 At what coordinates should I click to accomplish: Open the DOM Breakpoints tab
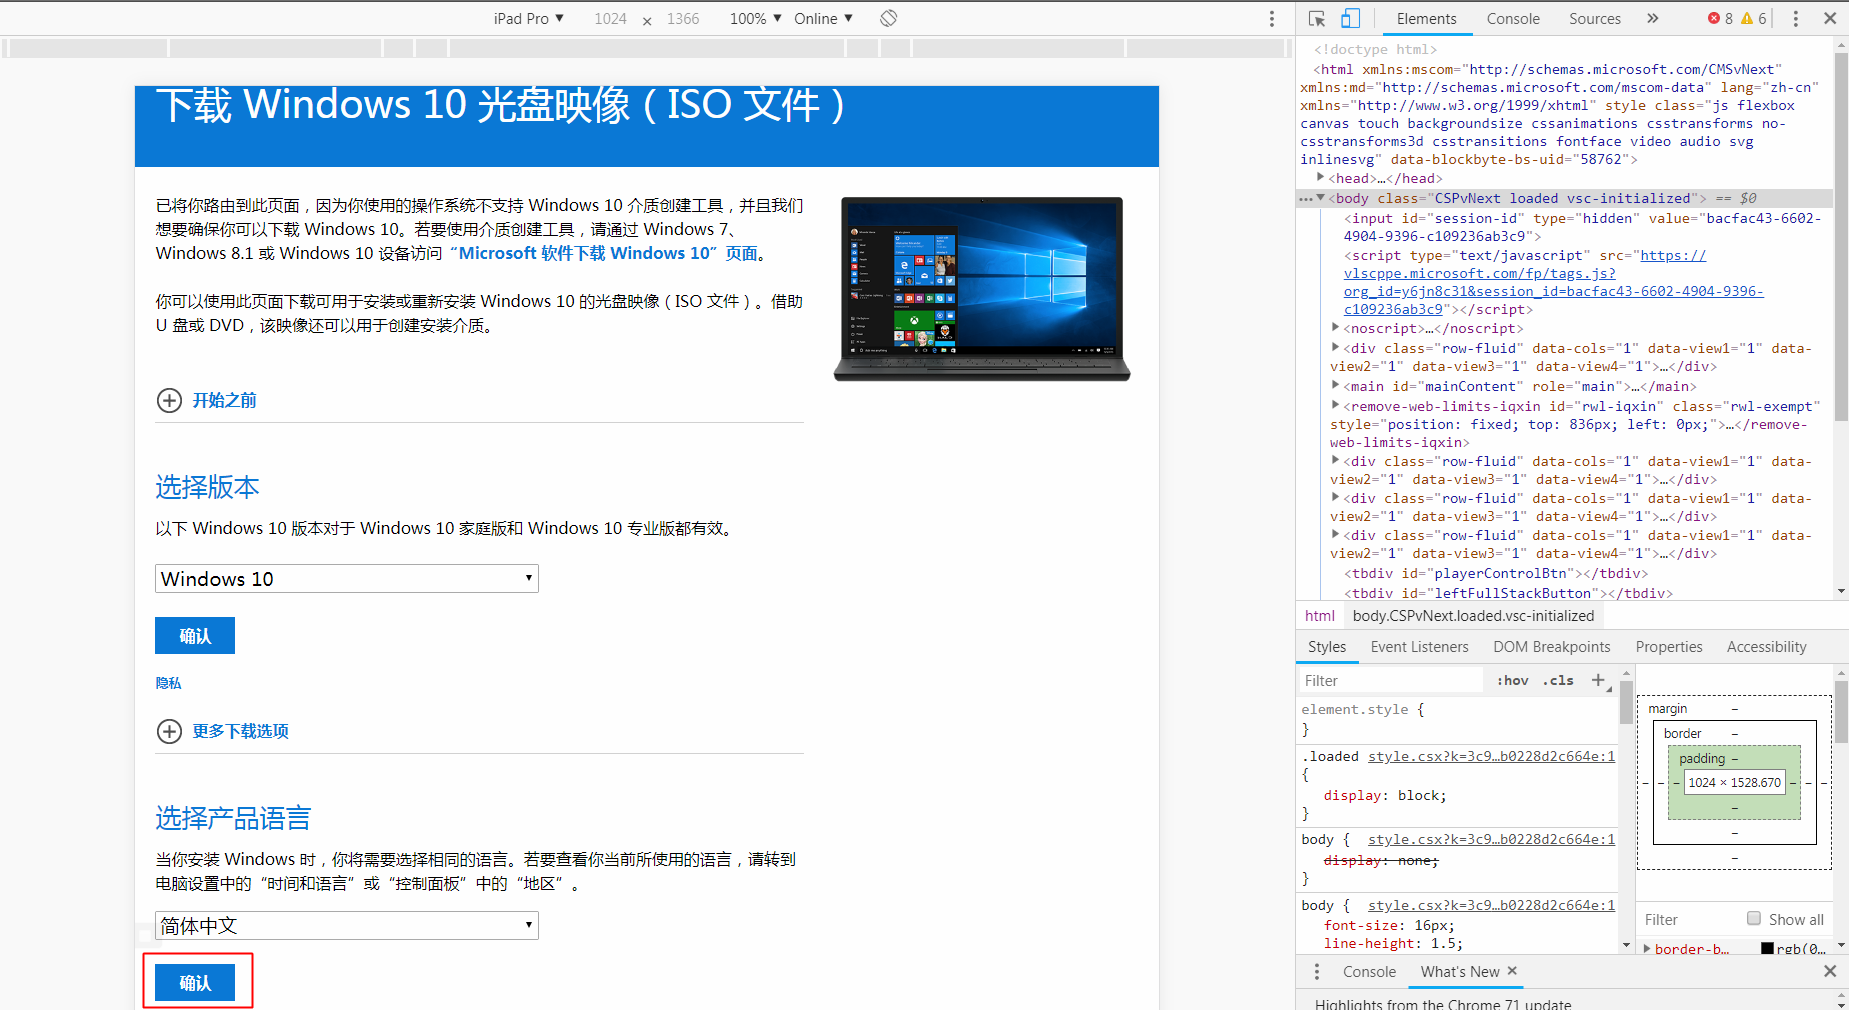click(1552, 647)
